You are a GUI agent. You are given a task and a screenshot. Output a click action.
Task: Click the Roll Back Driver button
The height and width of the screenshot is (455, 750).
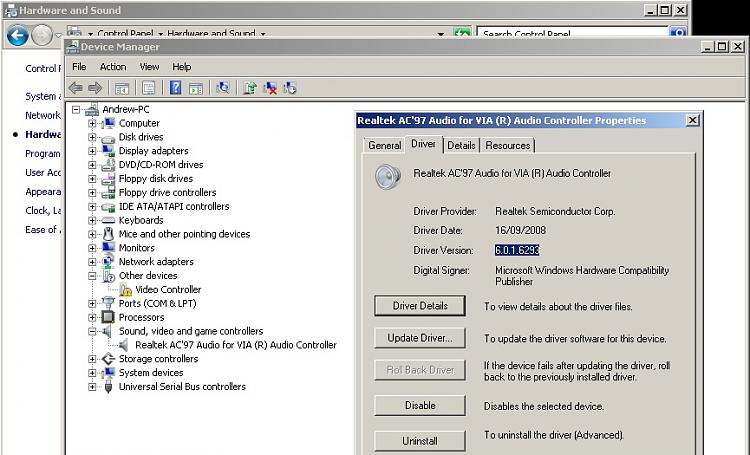[420, 370]
